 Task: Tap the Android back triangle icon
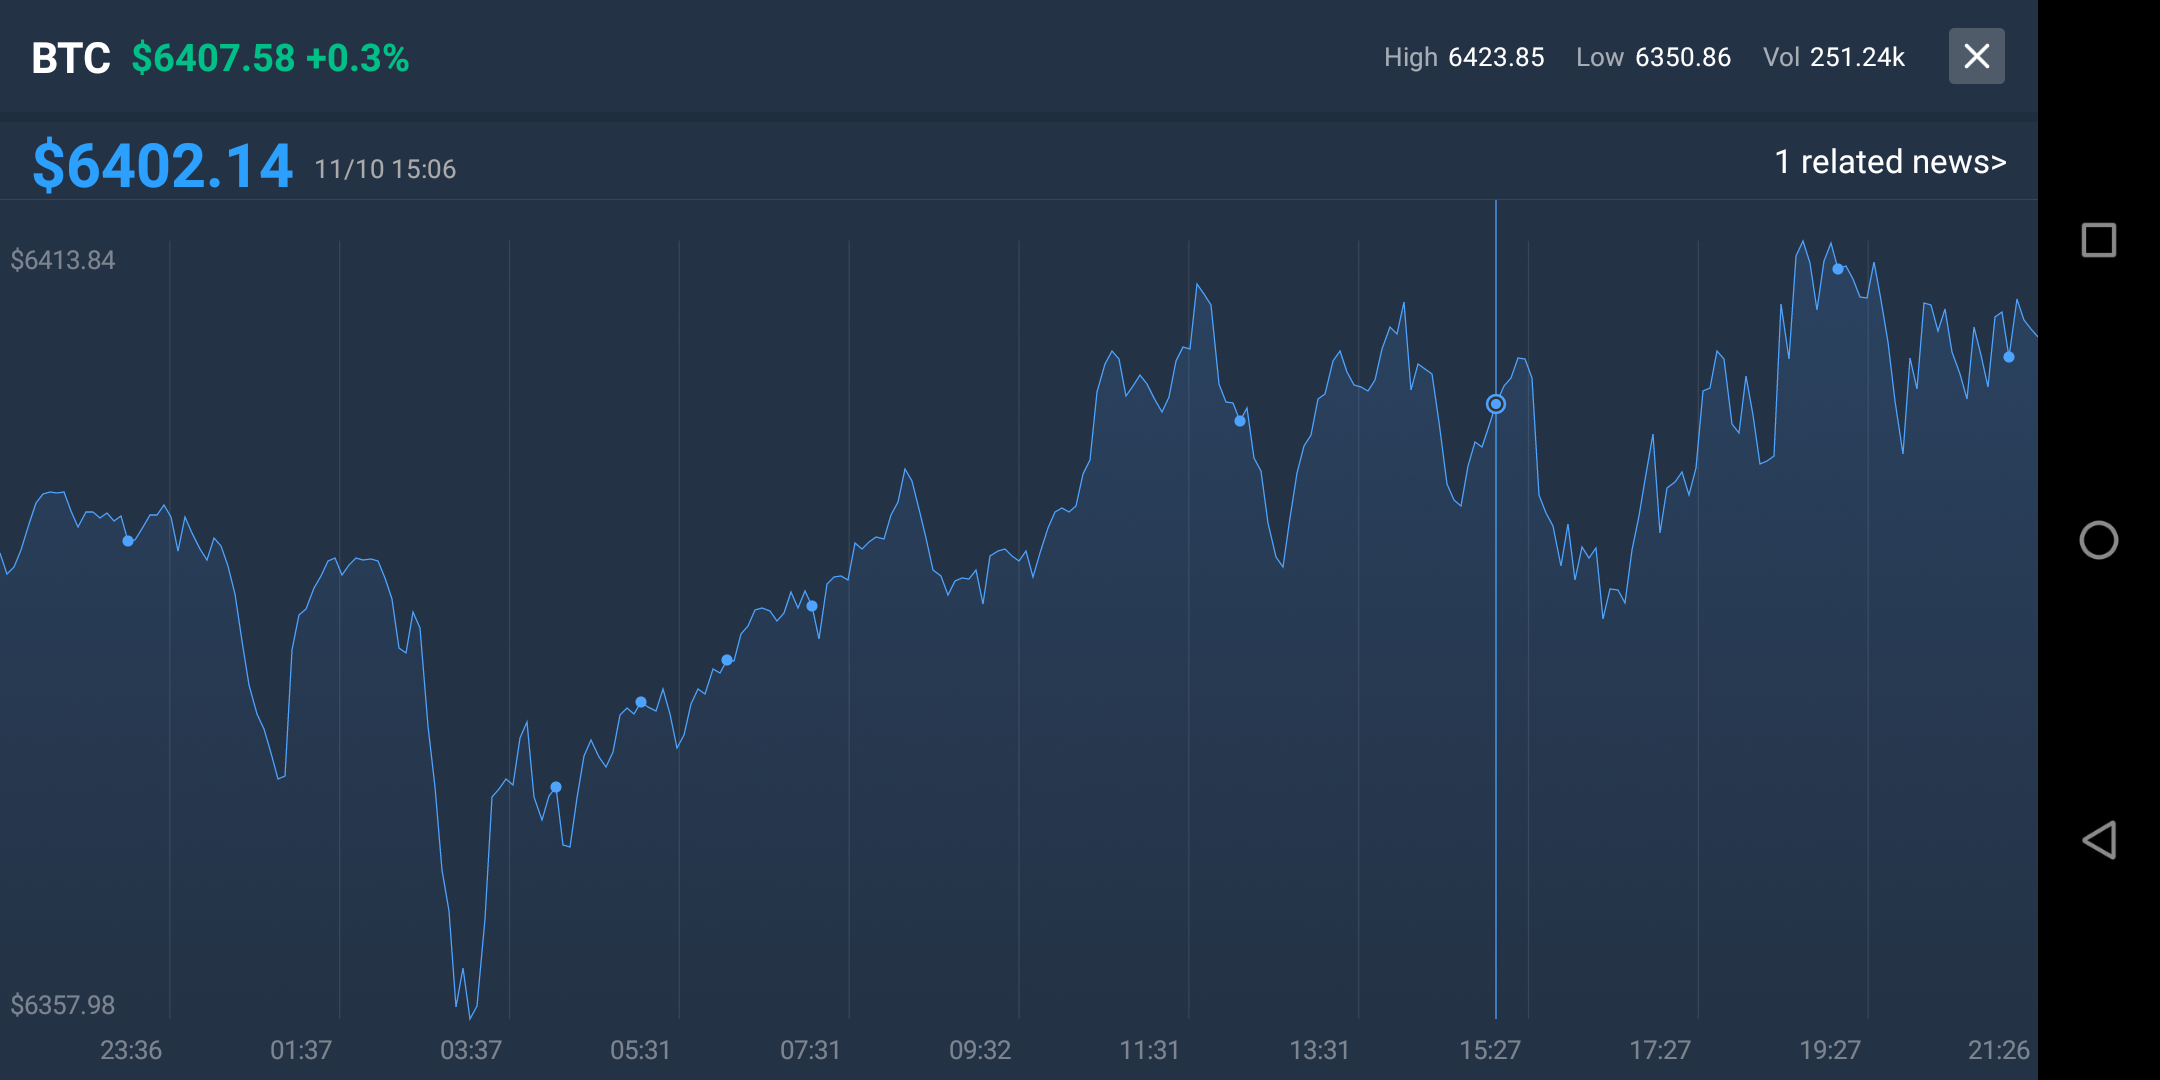pyautogui.click(x=2098, y=840)
